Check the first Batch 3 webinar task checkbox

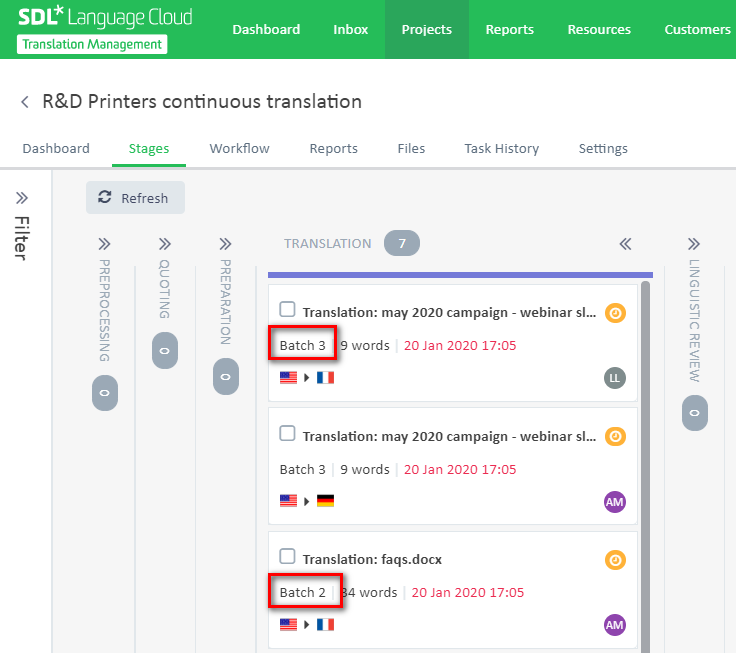pos(287,309)
